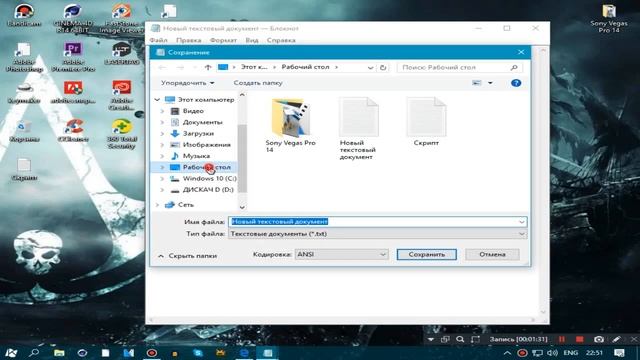Select the 360 Total Security desktop icon
Image resolution: width=640 pixels, height=360 pixels.
[122, 134]
